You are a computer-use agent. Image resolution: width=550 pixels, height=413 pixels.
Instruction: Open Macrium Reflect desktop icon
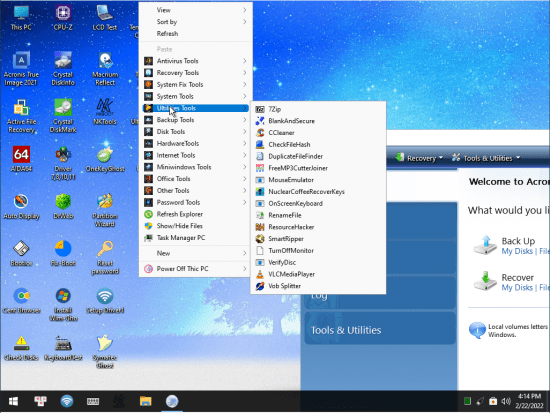click(x=105, y=68)
